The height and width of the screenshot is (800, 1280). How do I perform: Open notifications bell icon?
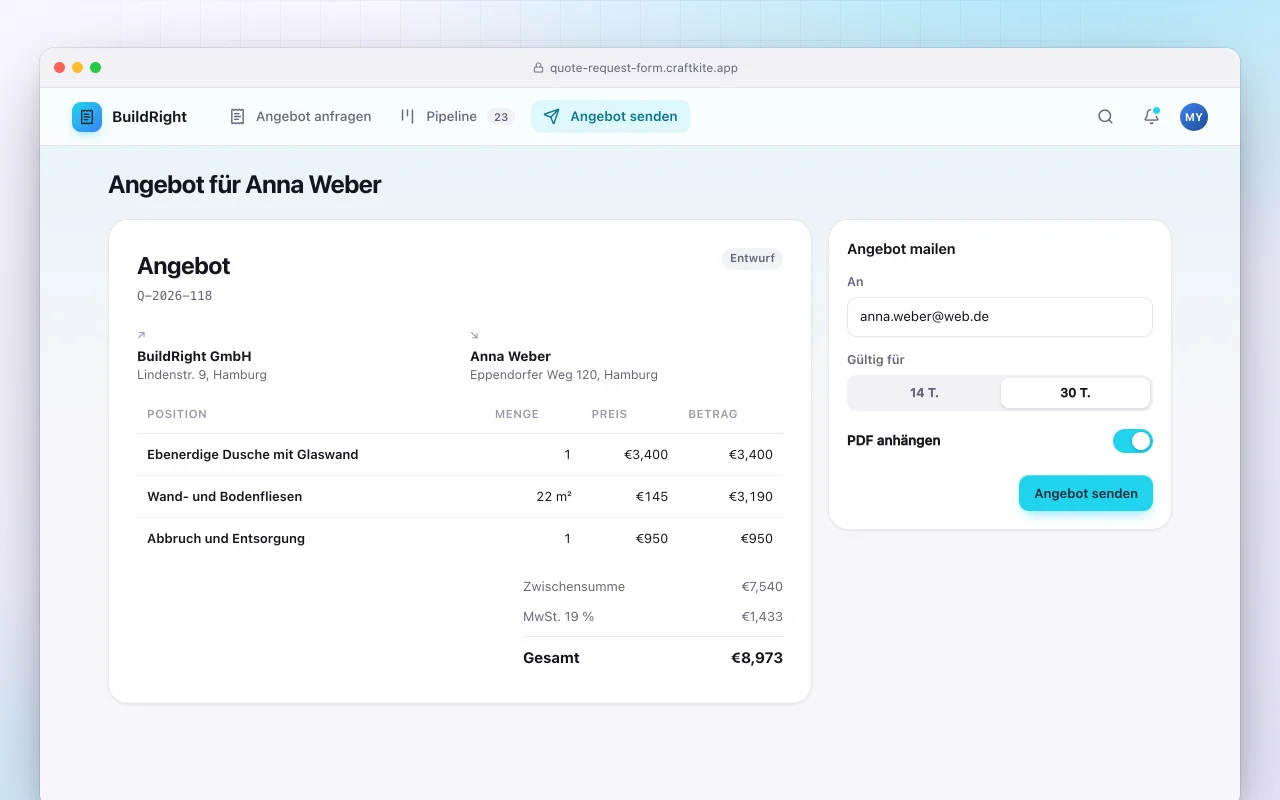coord(1151,117)
